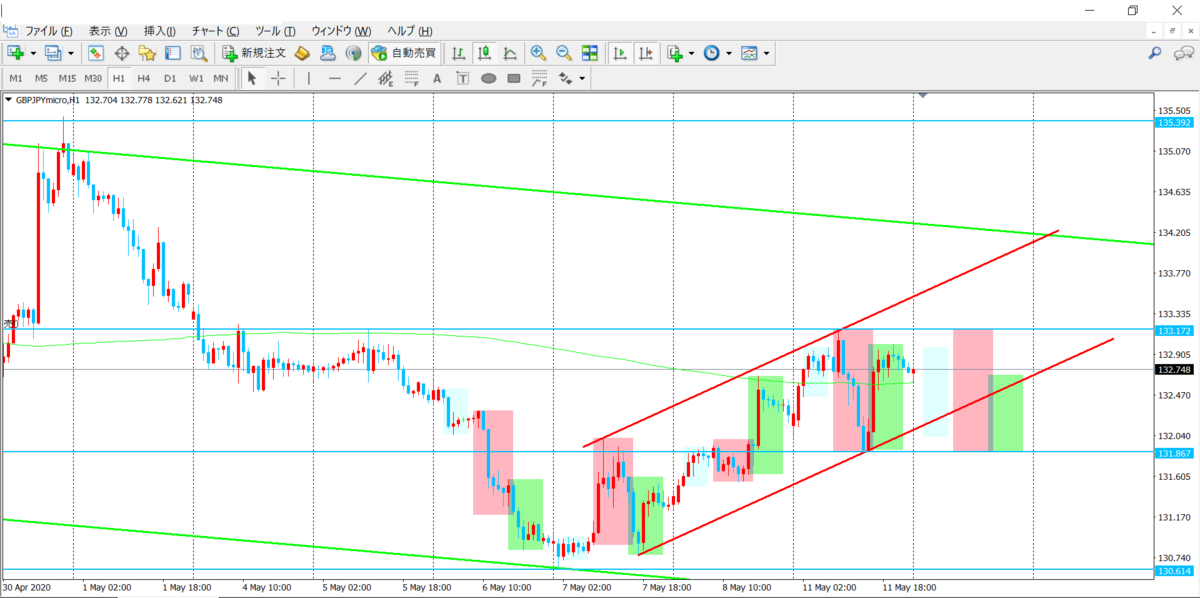Screen dimensions: 1200x598
Task: Select the Crosshair tool
Action: 277,78
